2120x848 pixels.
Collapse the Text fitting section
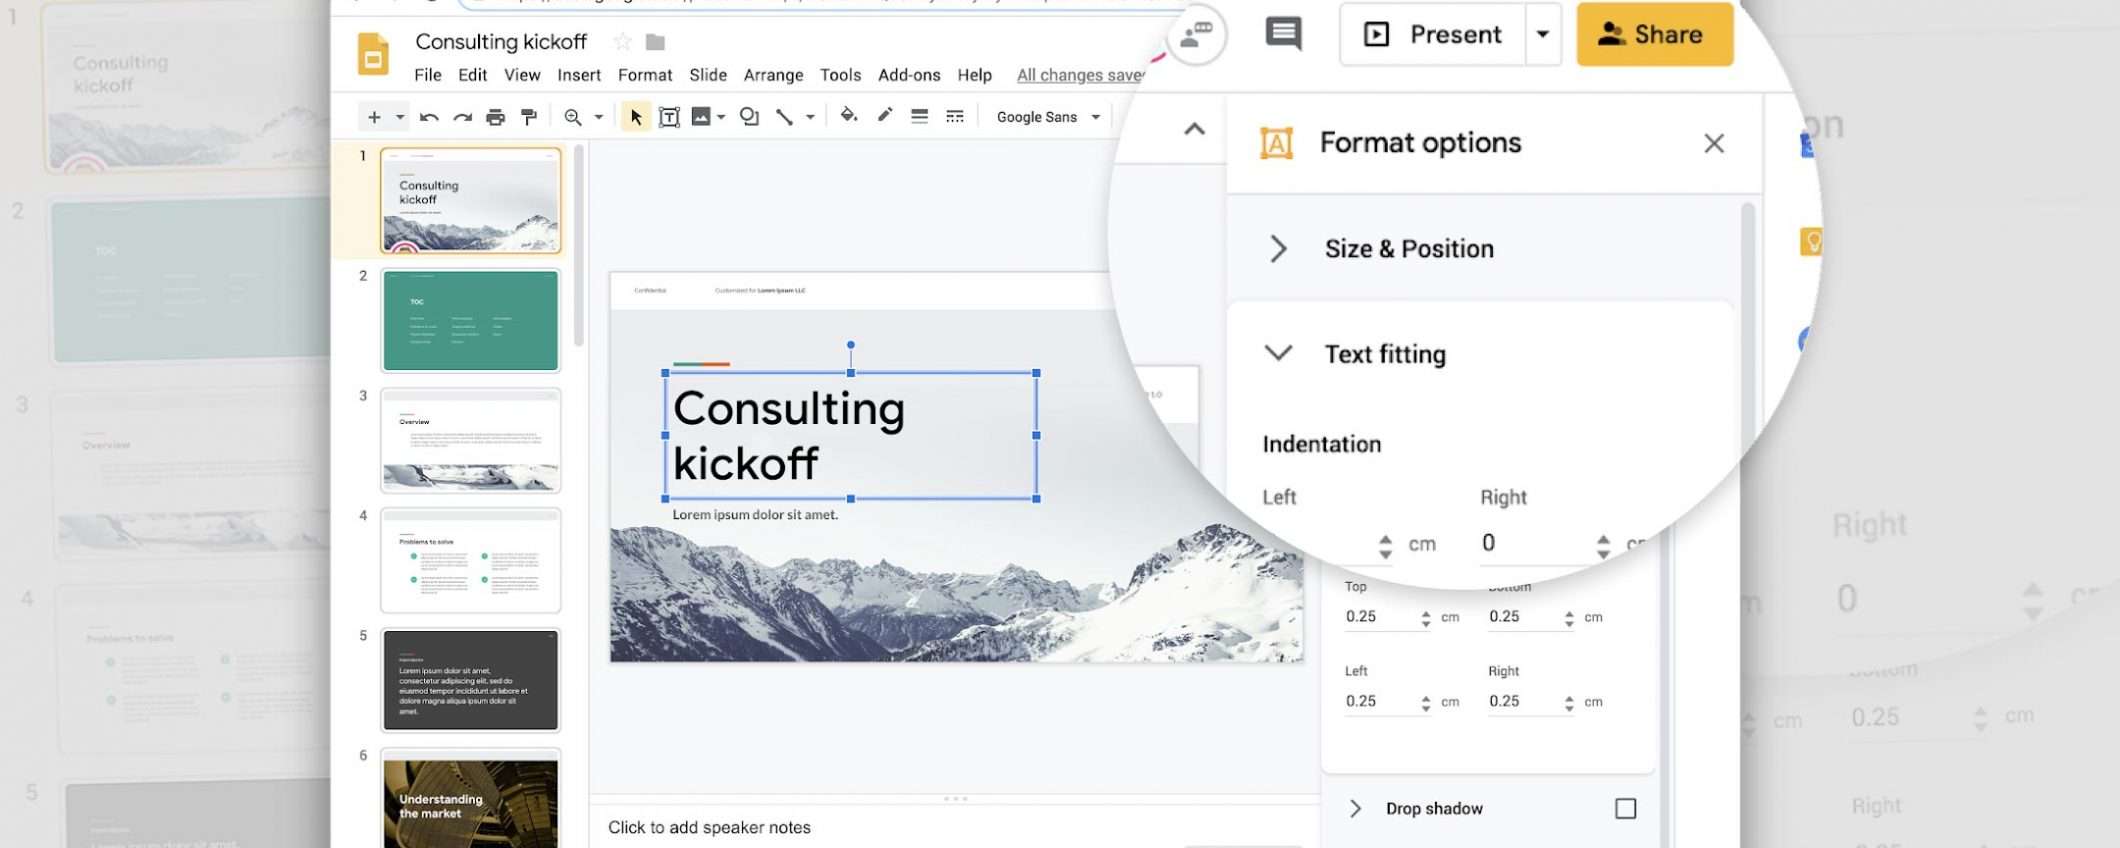[1278, 353]
